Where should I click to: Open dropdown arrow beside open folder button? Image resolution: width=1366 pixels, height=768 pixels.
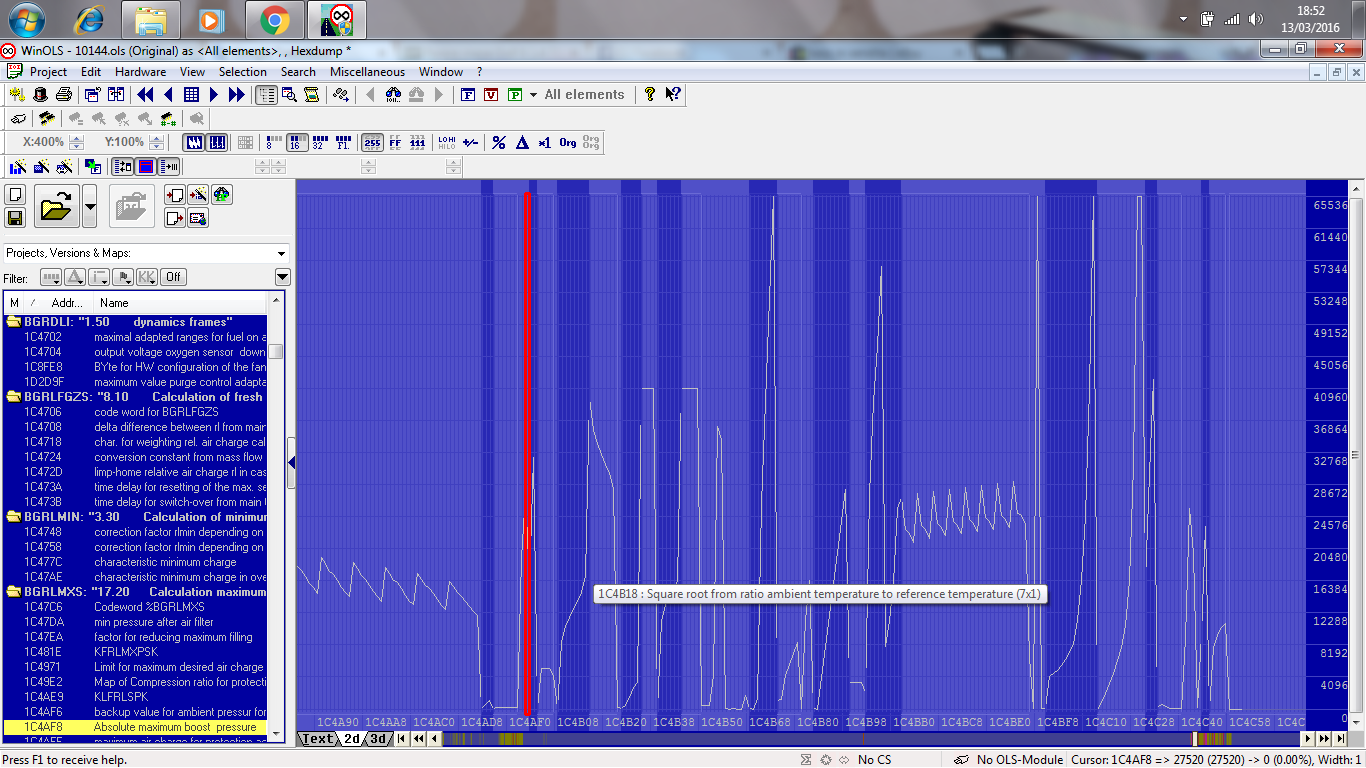[x=90, y=207]
